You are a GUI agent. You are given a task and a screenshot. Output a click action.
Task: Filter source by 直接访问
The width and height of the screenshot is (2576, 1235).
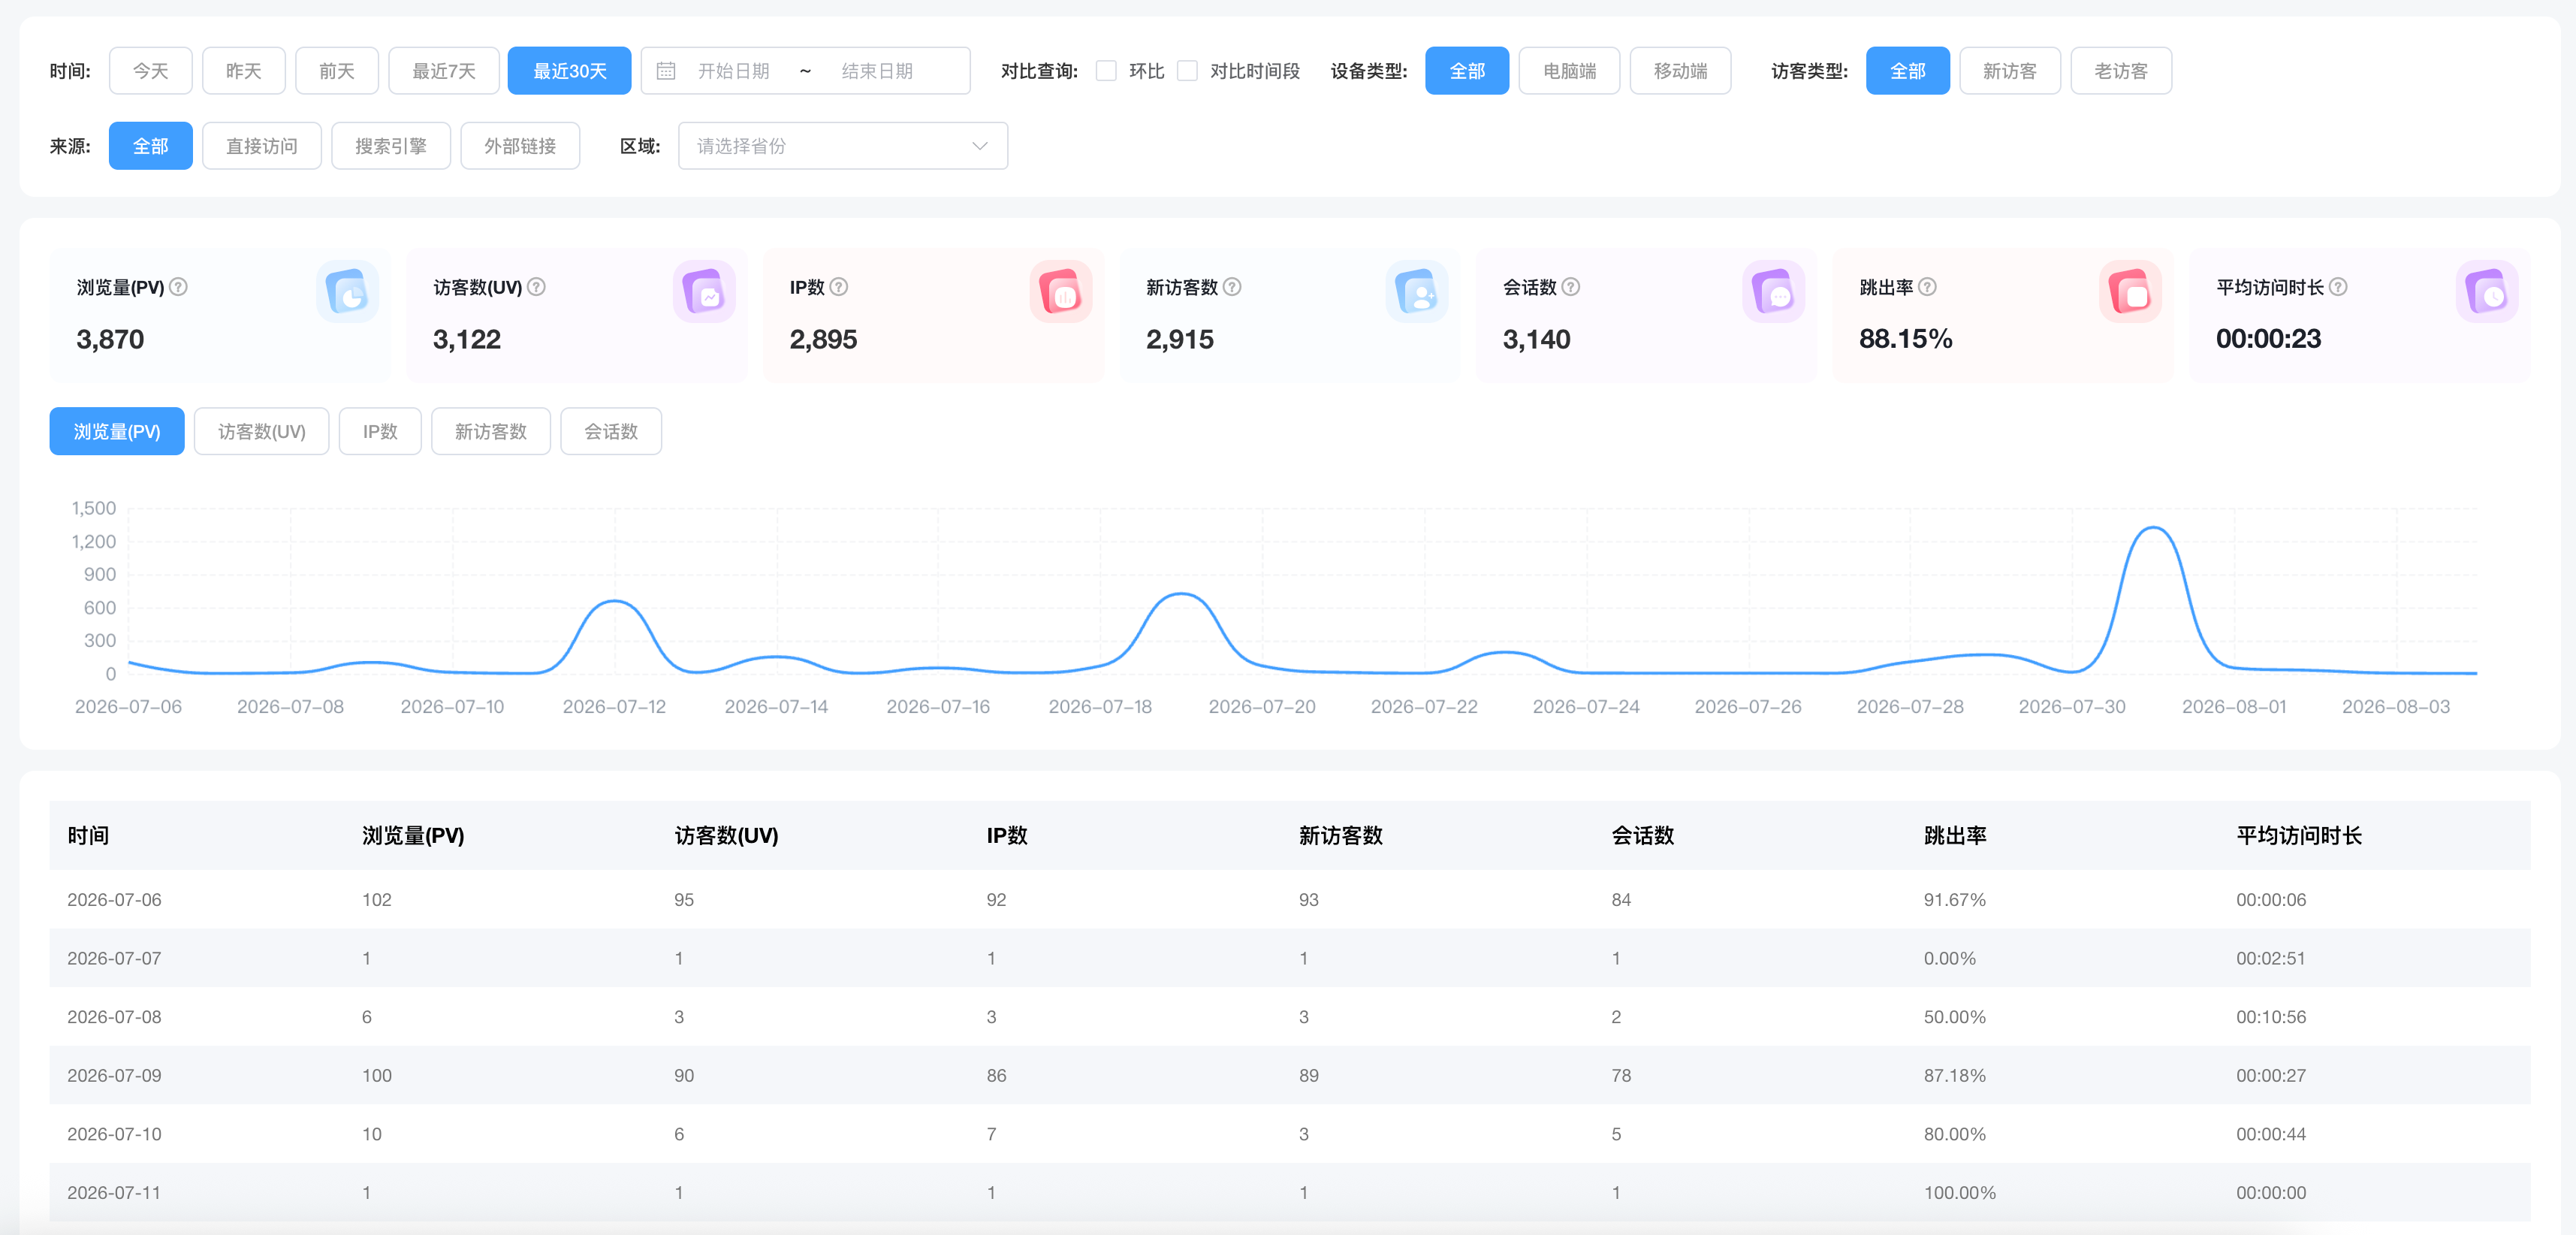(262, 146)
